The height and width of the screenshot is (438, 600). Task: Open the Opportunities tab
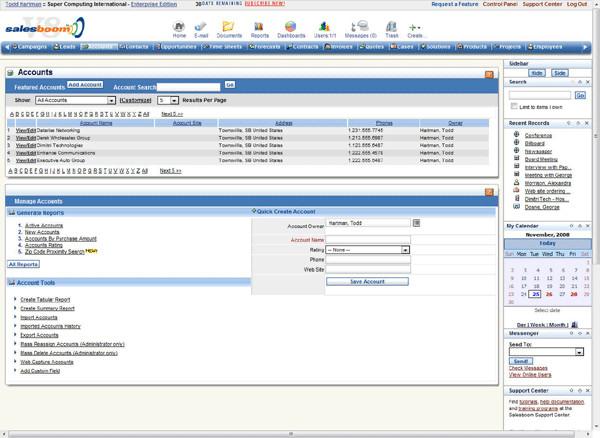[x=176, y=47]
